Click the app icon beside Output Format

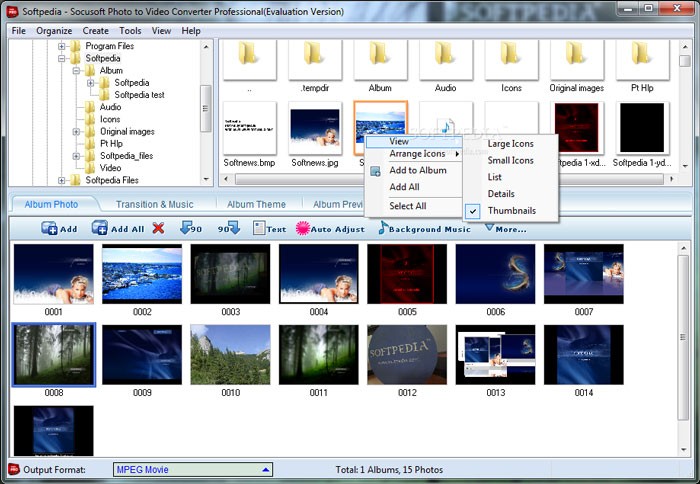14,469
